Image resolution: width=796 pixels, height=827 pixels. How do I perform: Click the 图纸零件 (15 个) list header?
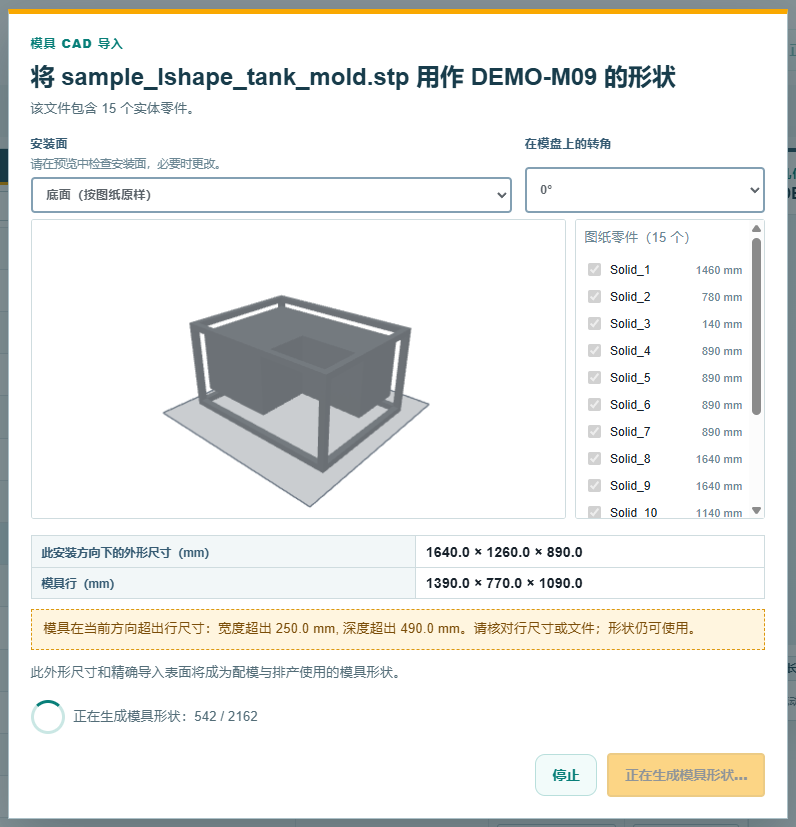[x=637, y=237]
